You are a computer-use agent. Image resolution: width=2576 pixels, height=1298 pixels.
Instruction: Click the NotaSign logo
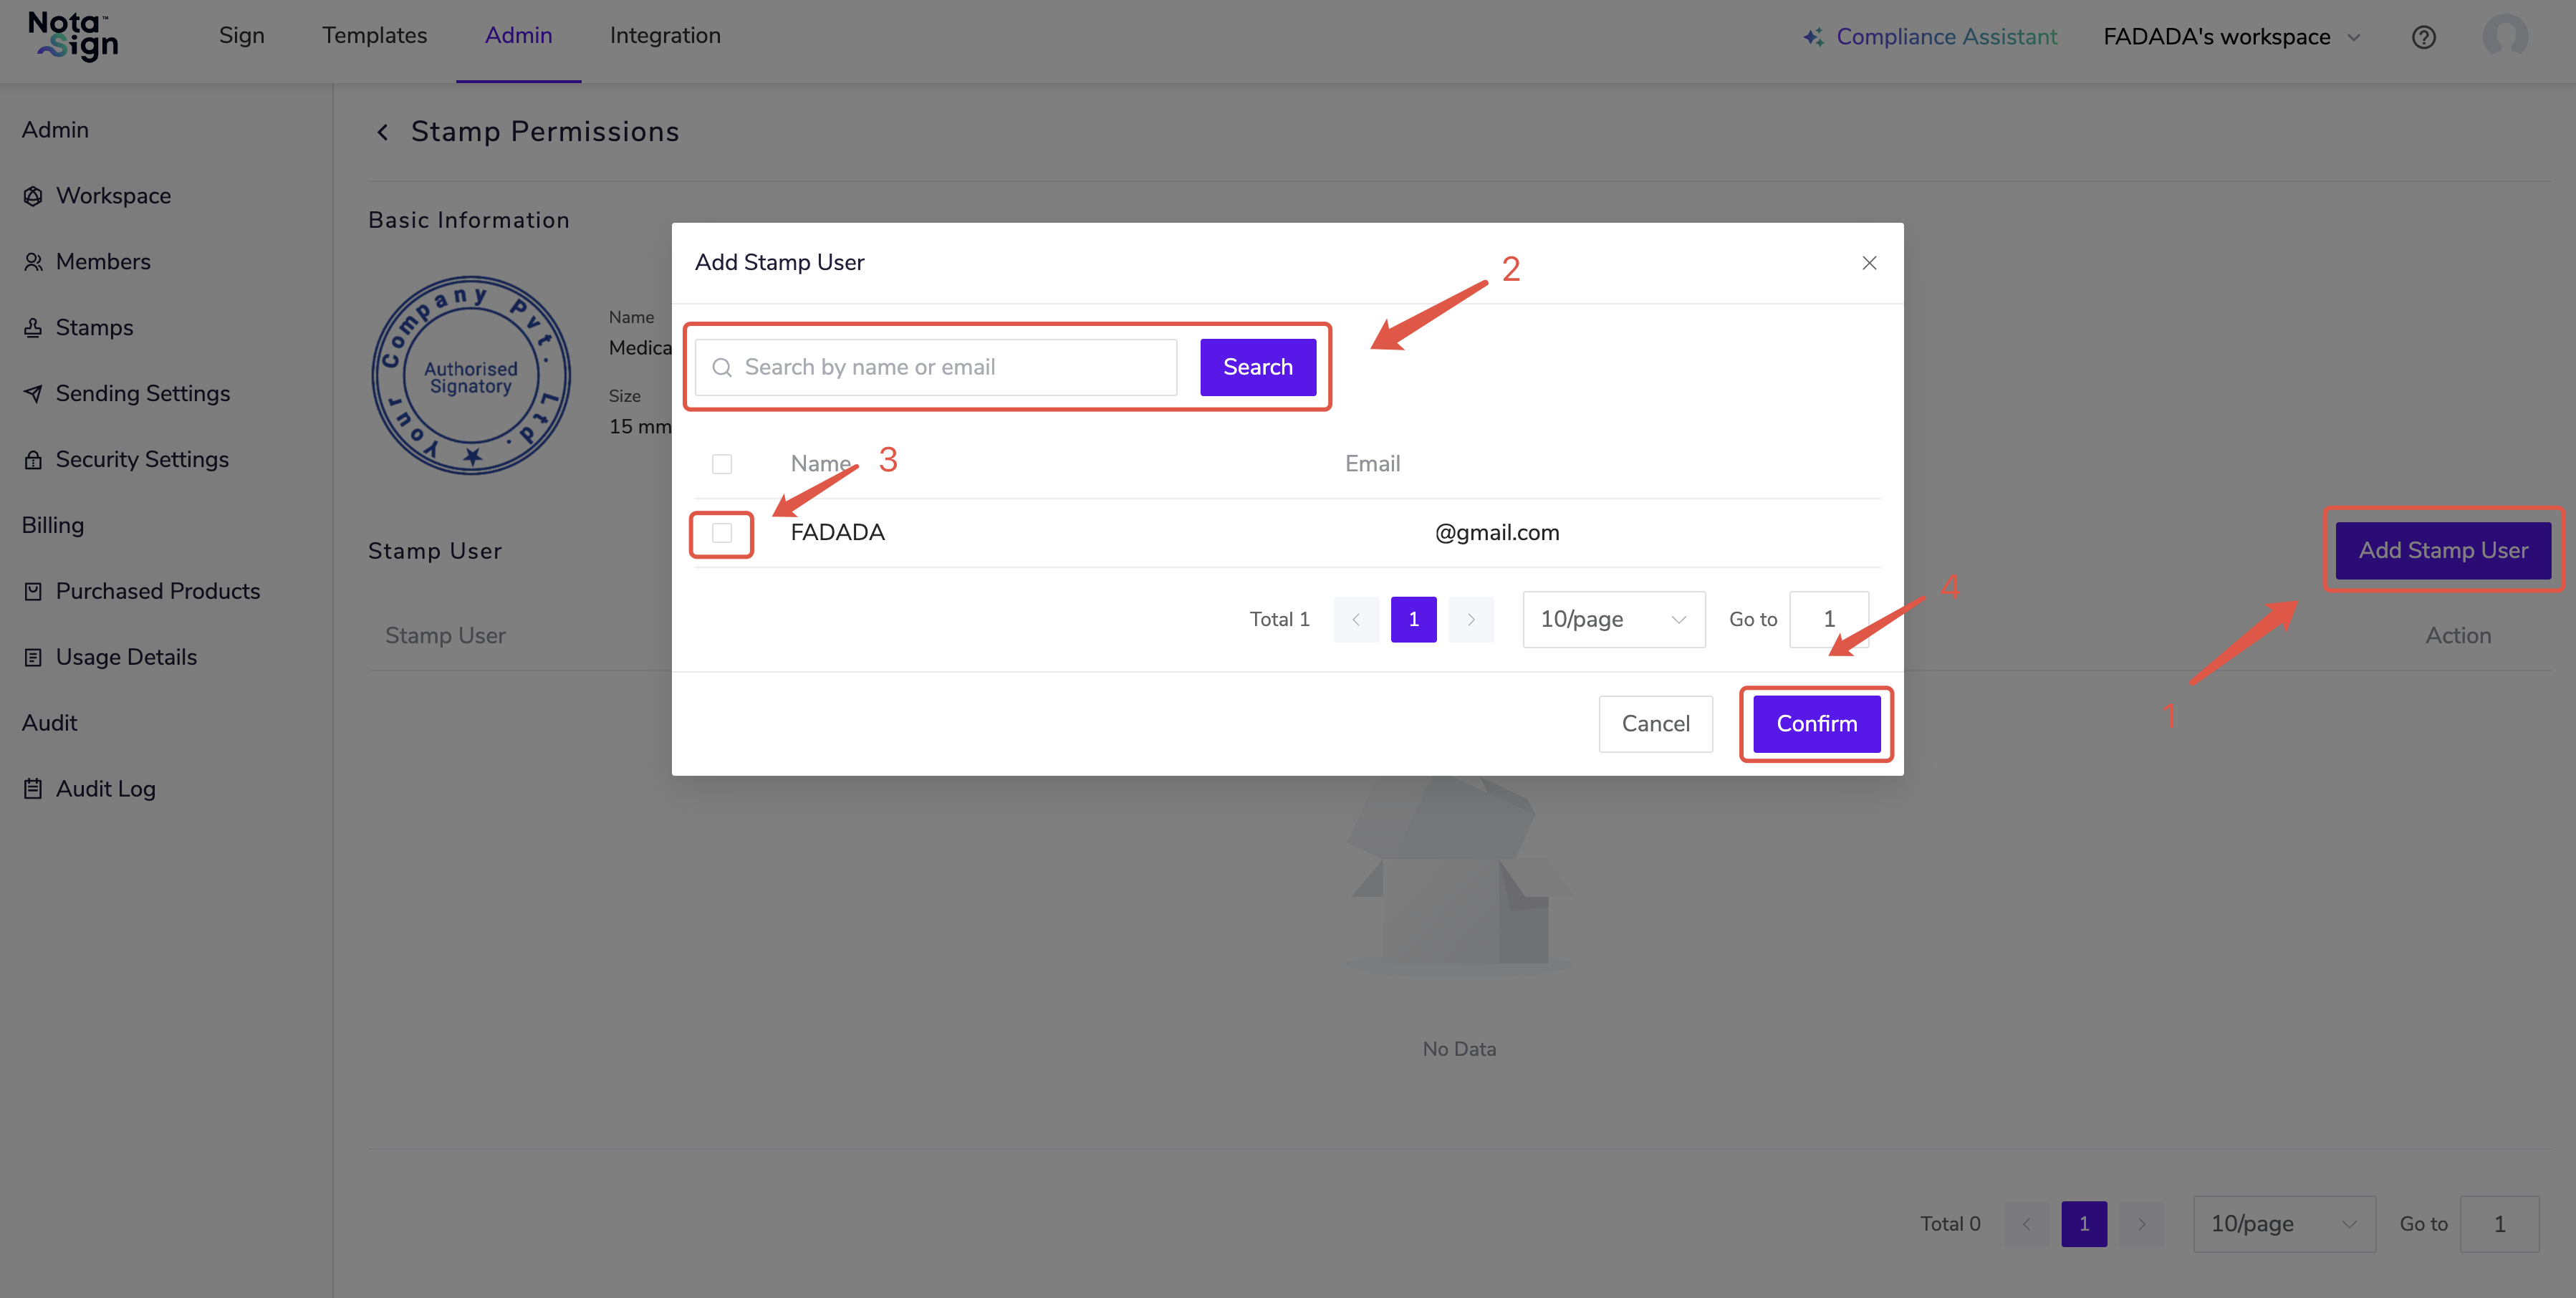click(x=73, y=36)
